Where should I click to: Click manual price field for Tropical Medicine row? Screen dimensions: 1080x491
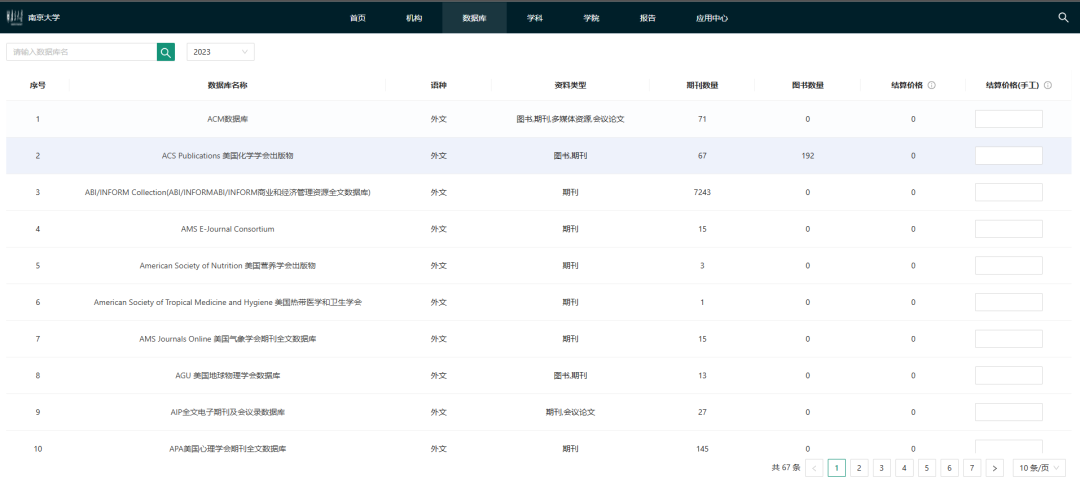(1008, 302)
